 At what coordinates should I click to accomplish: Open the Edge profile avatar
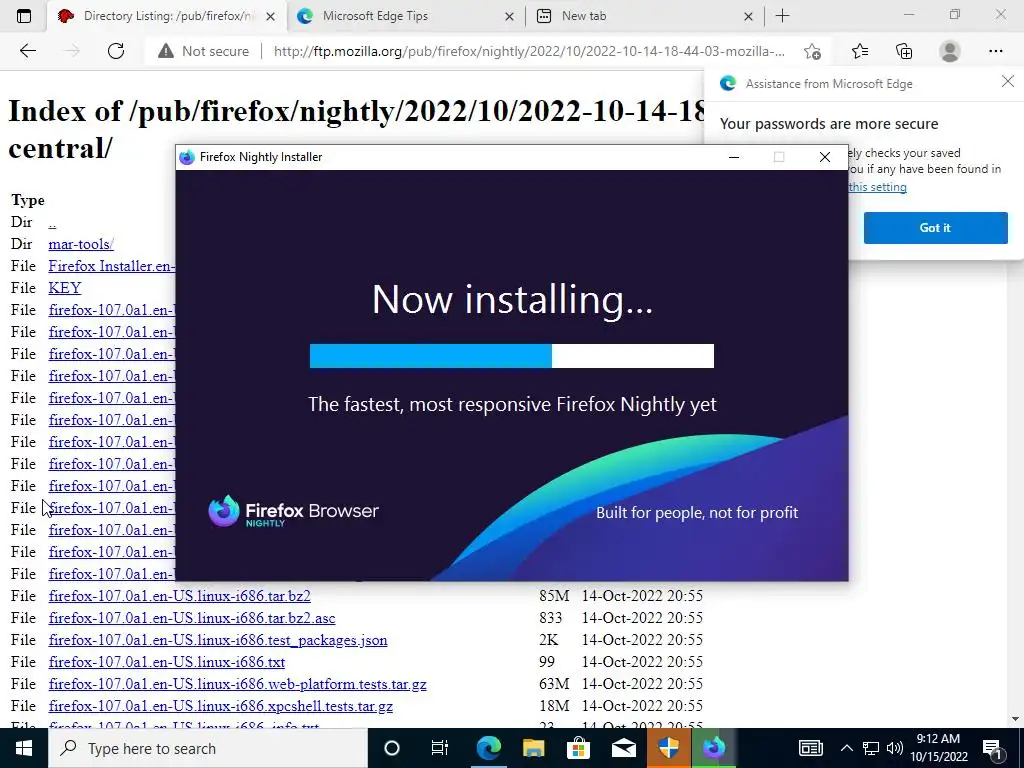click(x=950, y=51)
